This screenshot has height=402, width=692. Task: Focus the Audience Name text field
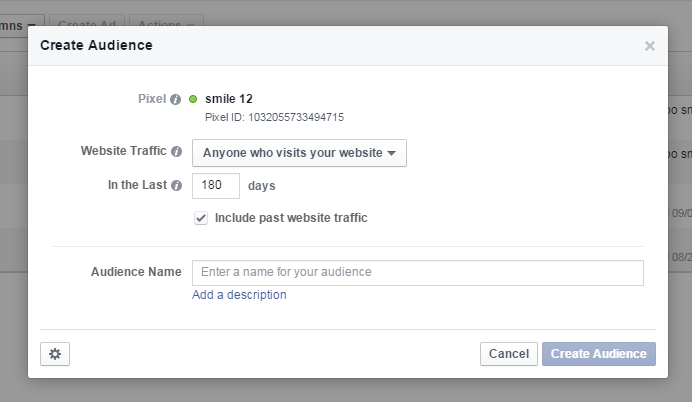417,272
